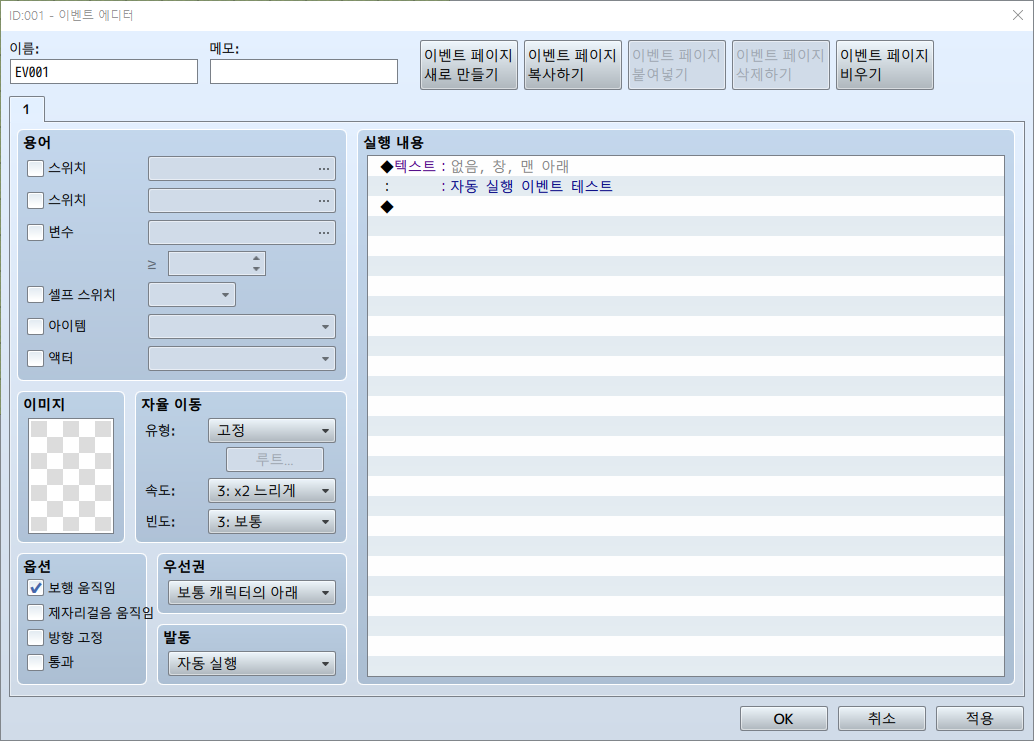Open the 빈도 dropdown showing 보통
Screen dimensions: 1034x741
272,521
